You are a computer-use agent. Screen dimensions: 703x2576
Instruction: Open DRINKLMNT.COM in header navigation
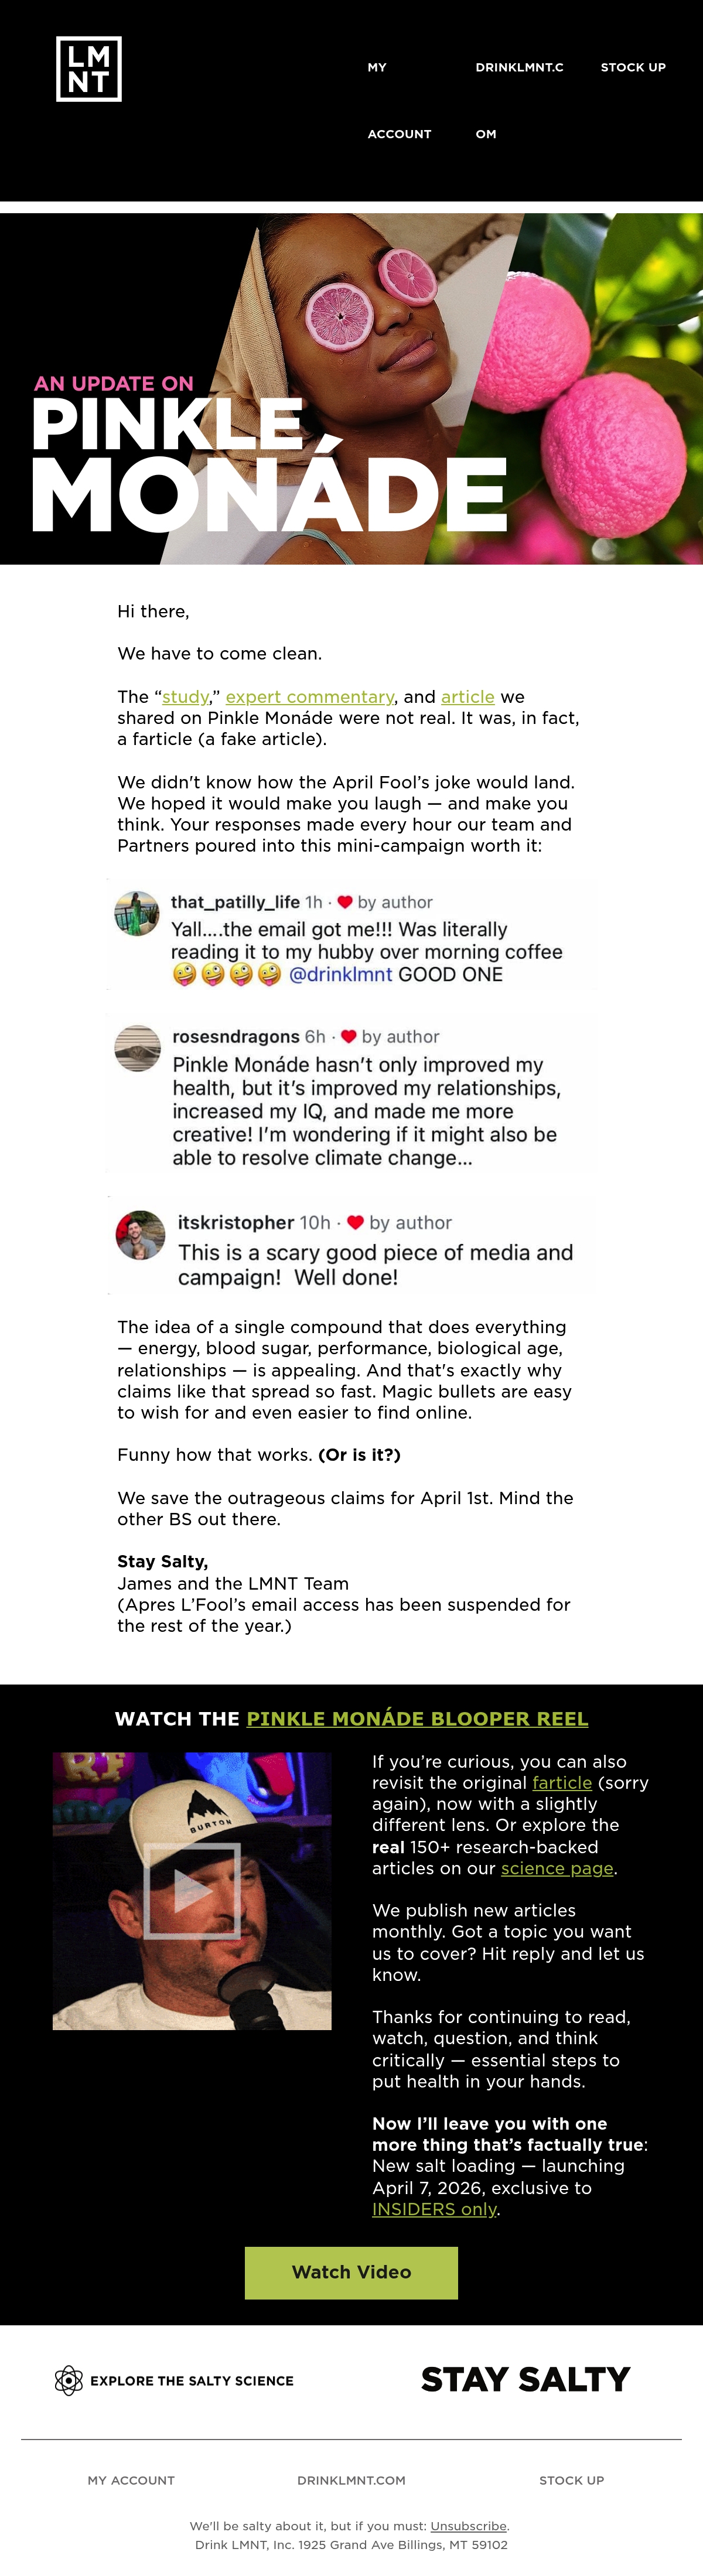coord(519,101)
